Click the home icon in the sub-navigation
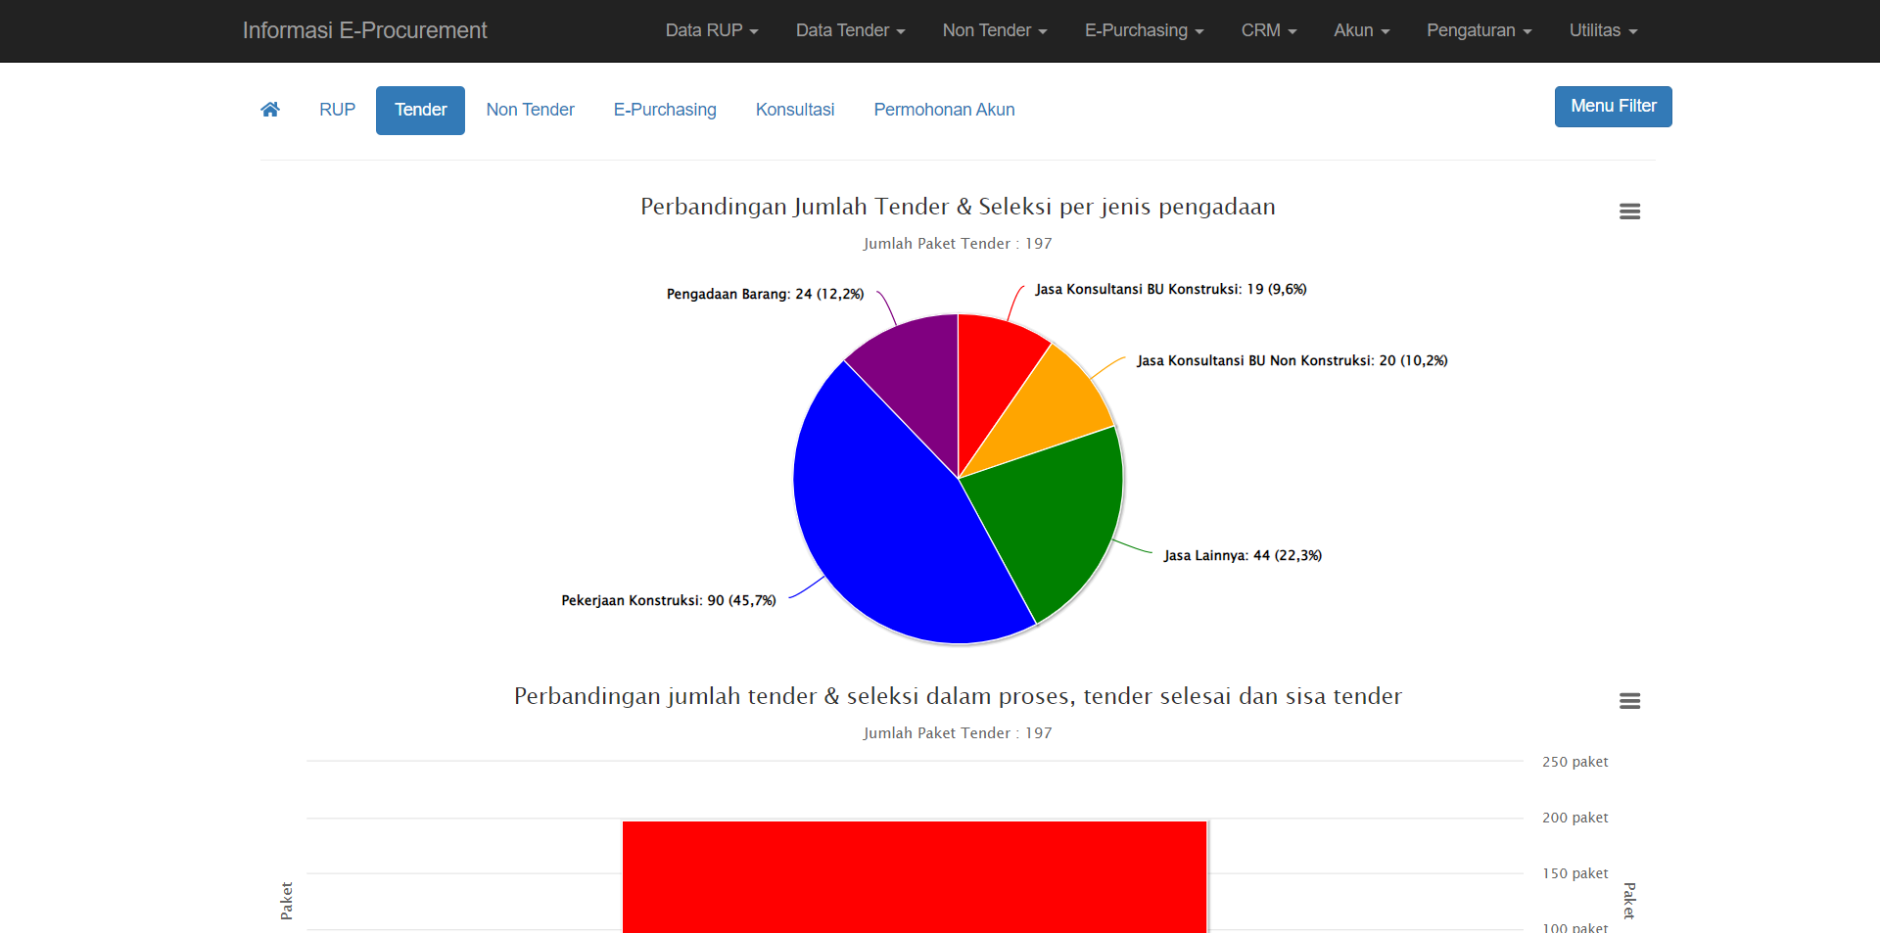The height and width of the screenshot is (933, 1880). point(269,109)
